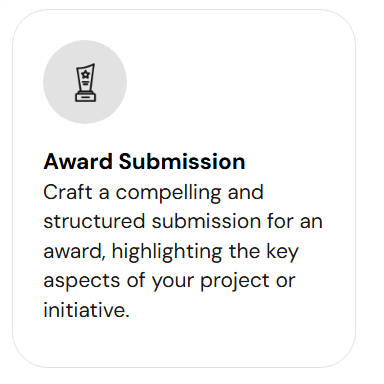
Task: Click the word "initiative." in the description
Action: click(86, 310)
